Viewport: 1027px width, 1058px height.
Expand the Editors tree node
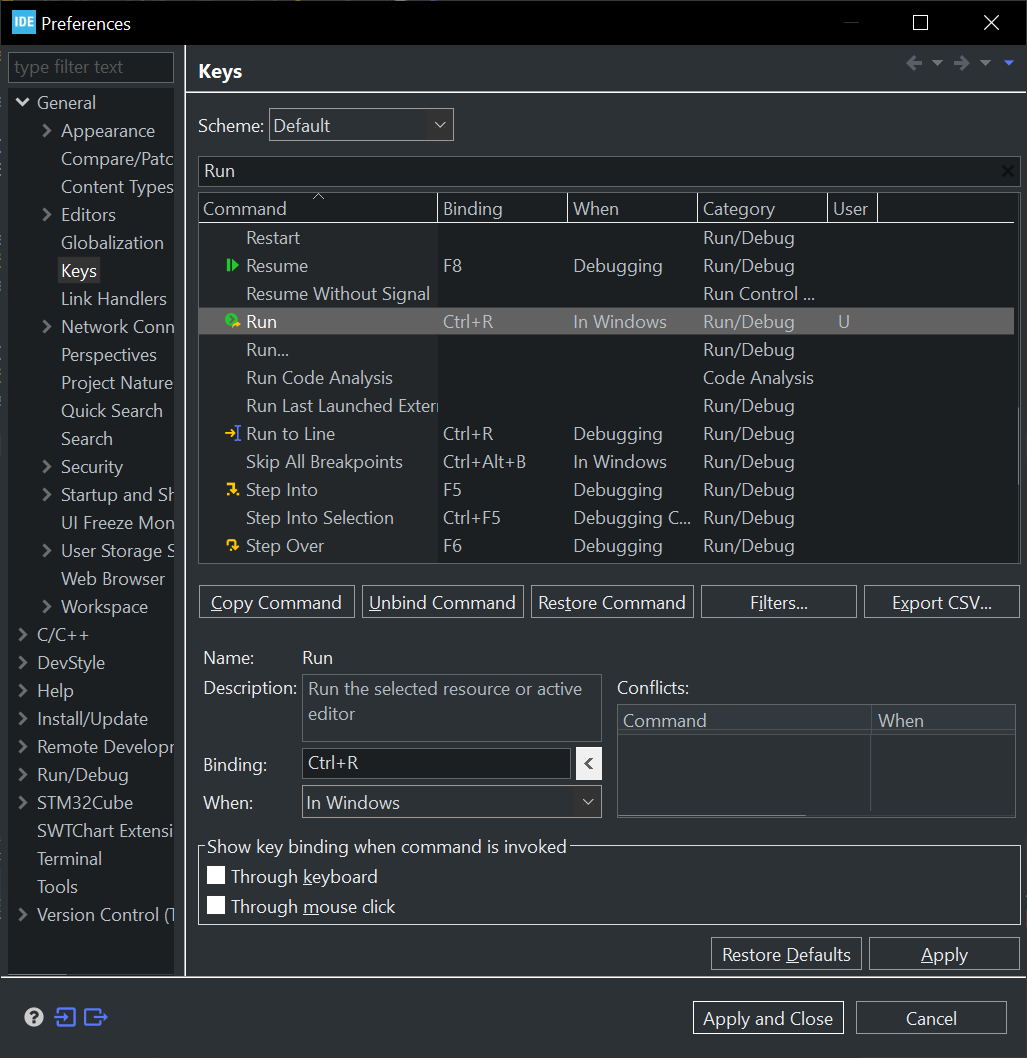[47, 215]
